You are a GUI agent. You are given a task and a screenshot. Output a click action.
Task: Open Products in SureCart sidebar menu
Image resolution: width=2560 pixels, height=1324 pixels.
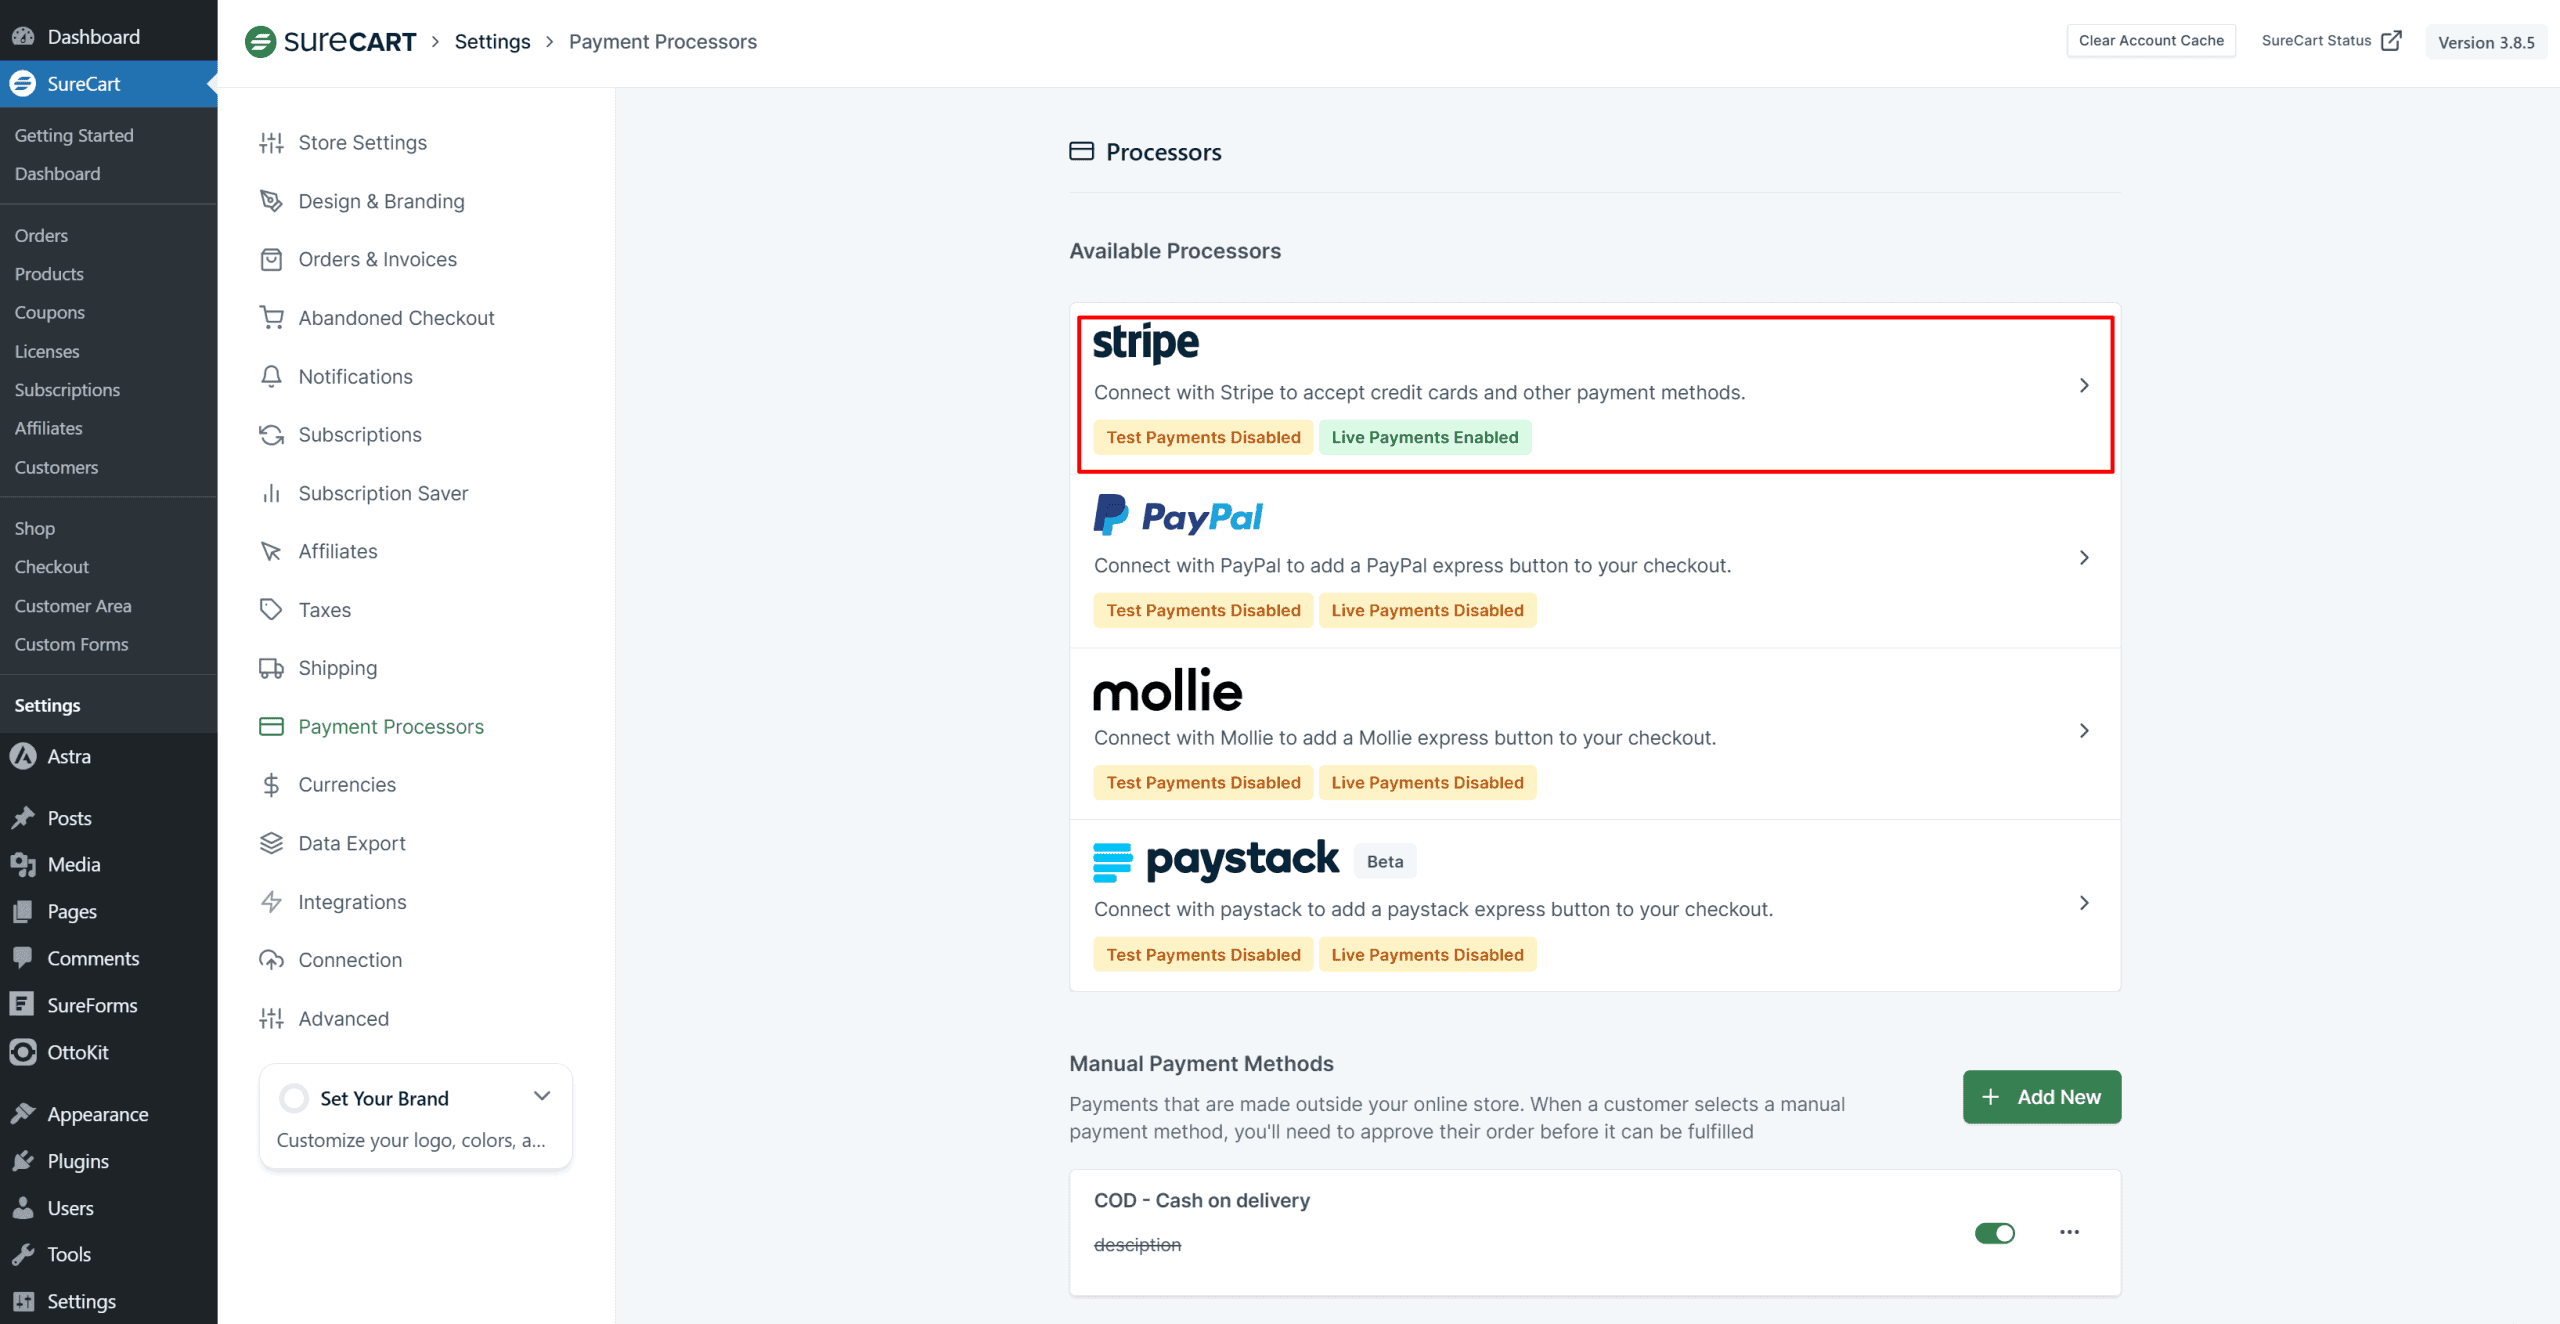pyautogui.click(x=49, y=274)
